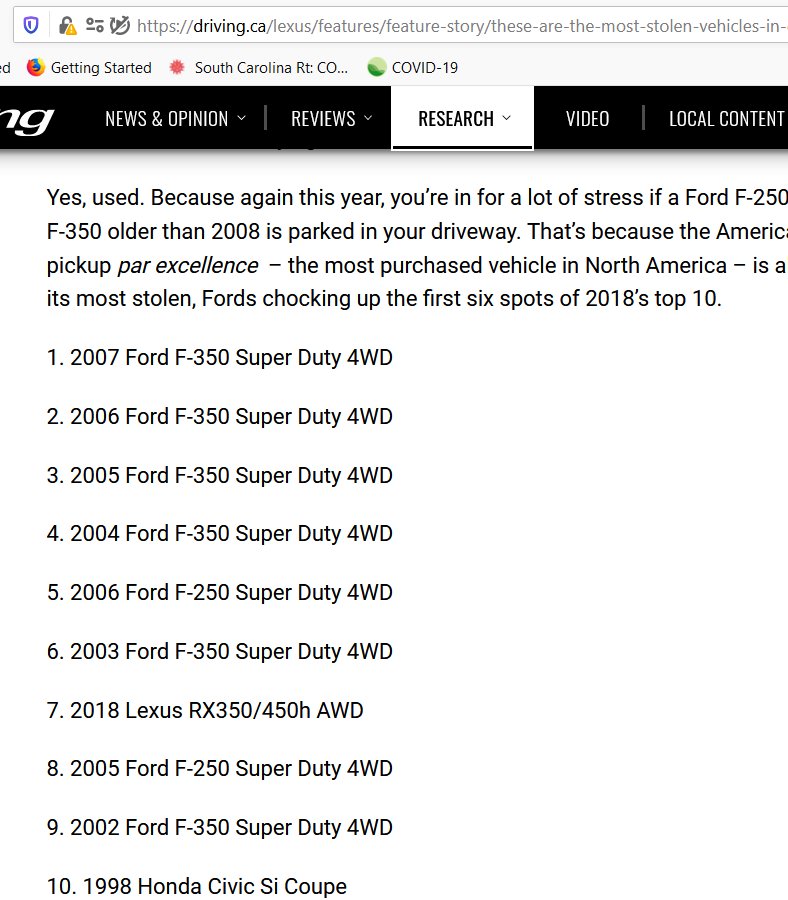Click the Driving site logo

coord(27,119)
